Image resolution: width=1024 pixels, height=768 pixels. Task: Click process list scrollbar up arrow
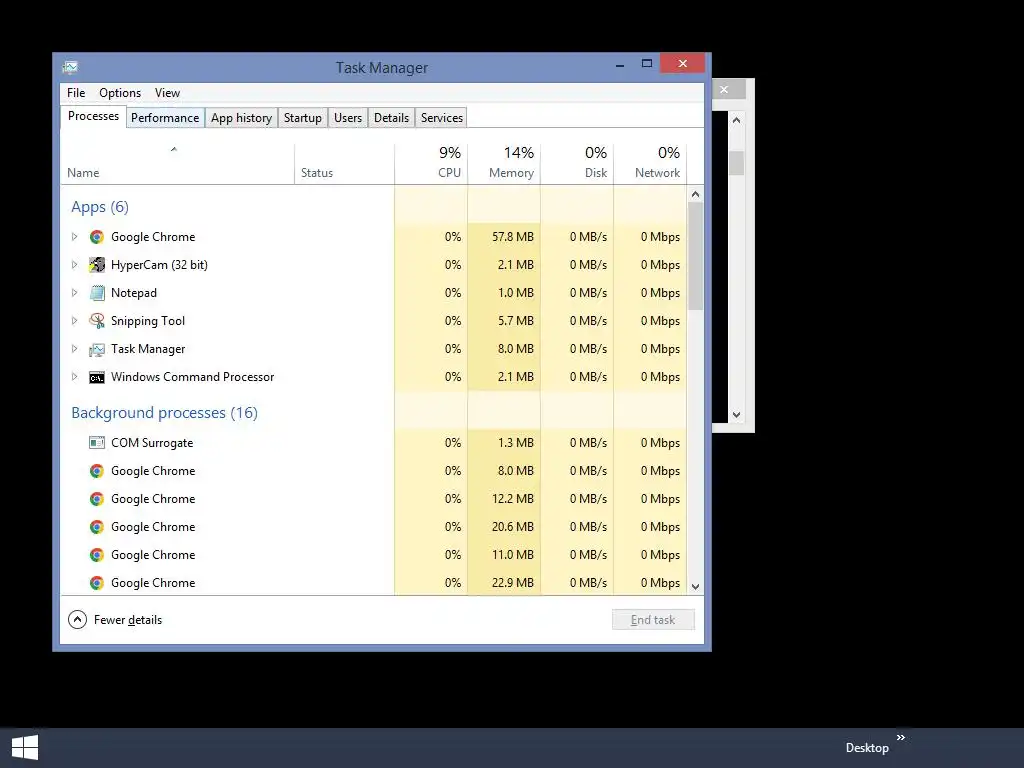pyautogui.click(x=696, y=195)
